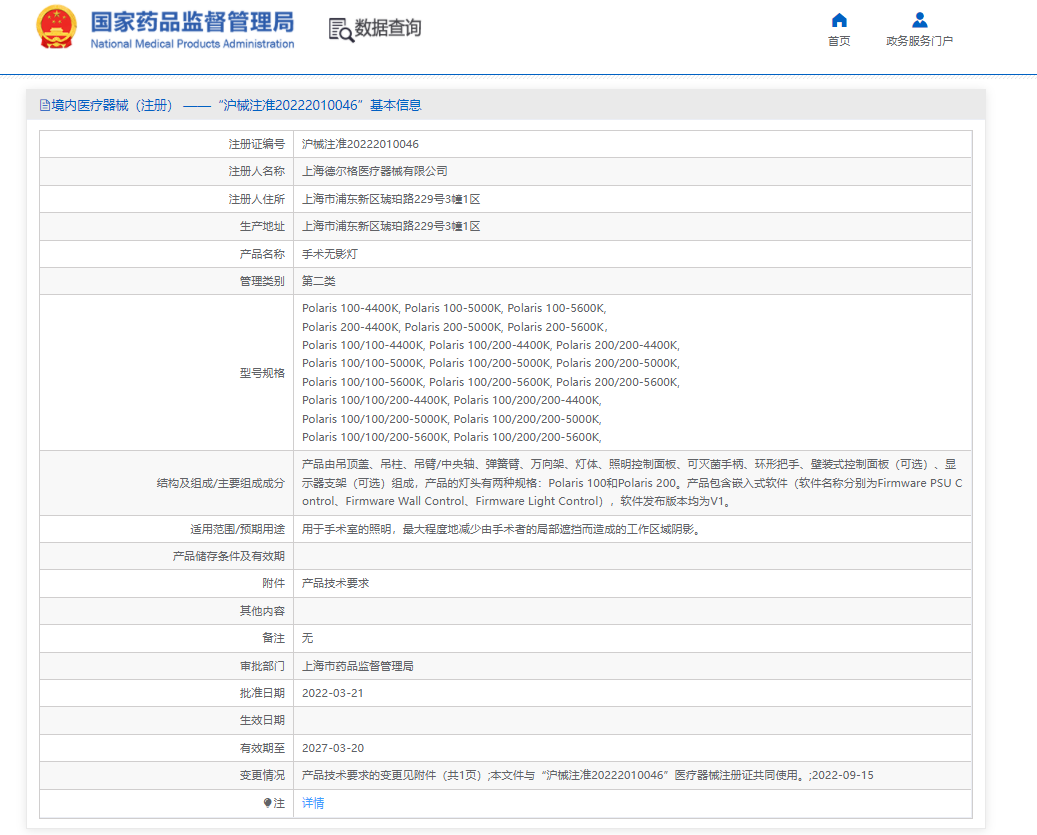The width and height of the screenshot is (1037, 835).
Task: Click the small bullet icon beside 注
Action: coord(267,803)
